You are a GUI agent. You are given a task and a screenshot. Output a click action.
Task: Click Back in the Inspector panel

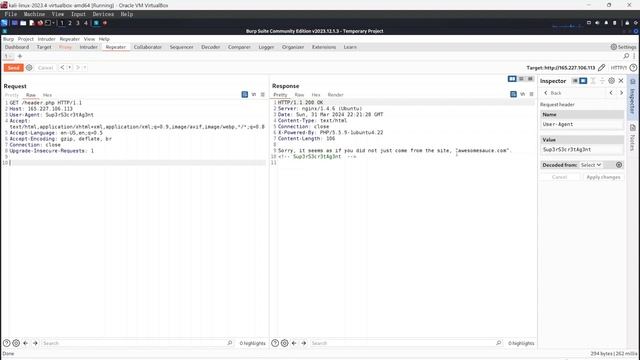(553, 93)
